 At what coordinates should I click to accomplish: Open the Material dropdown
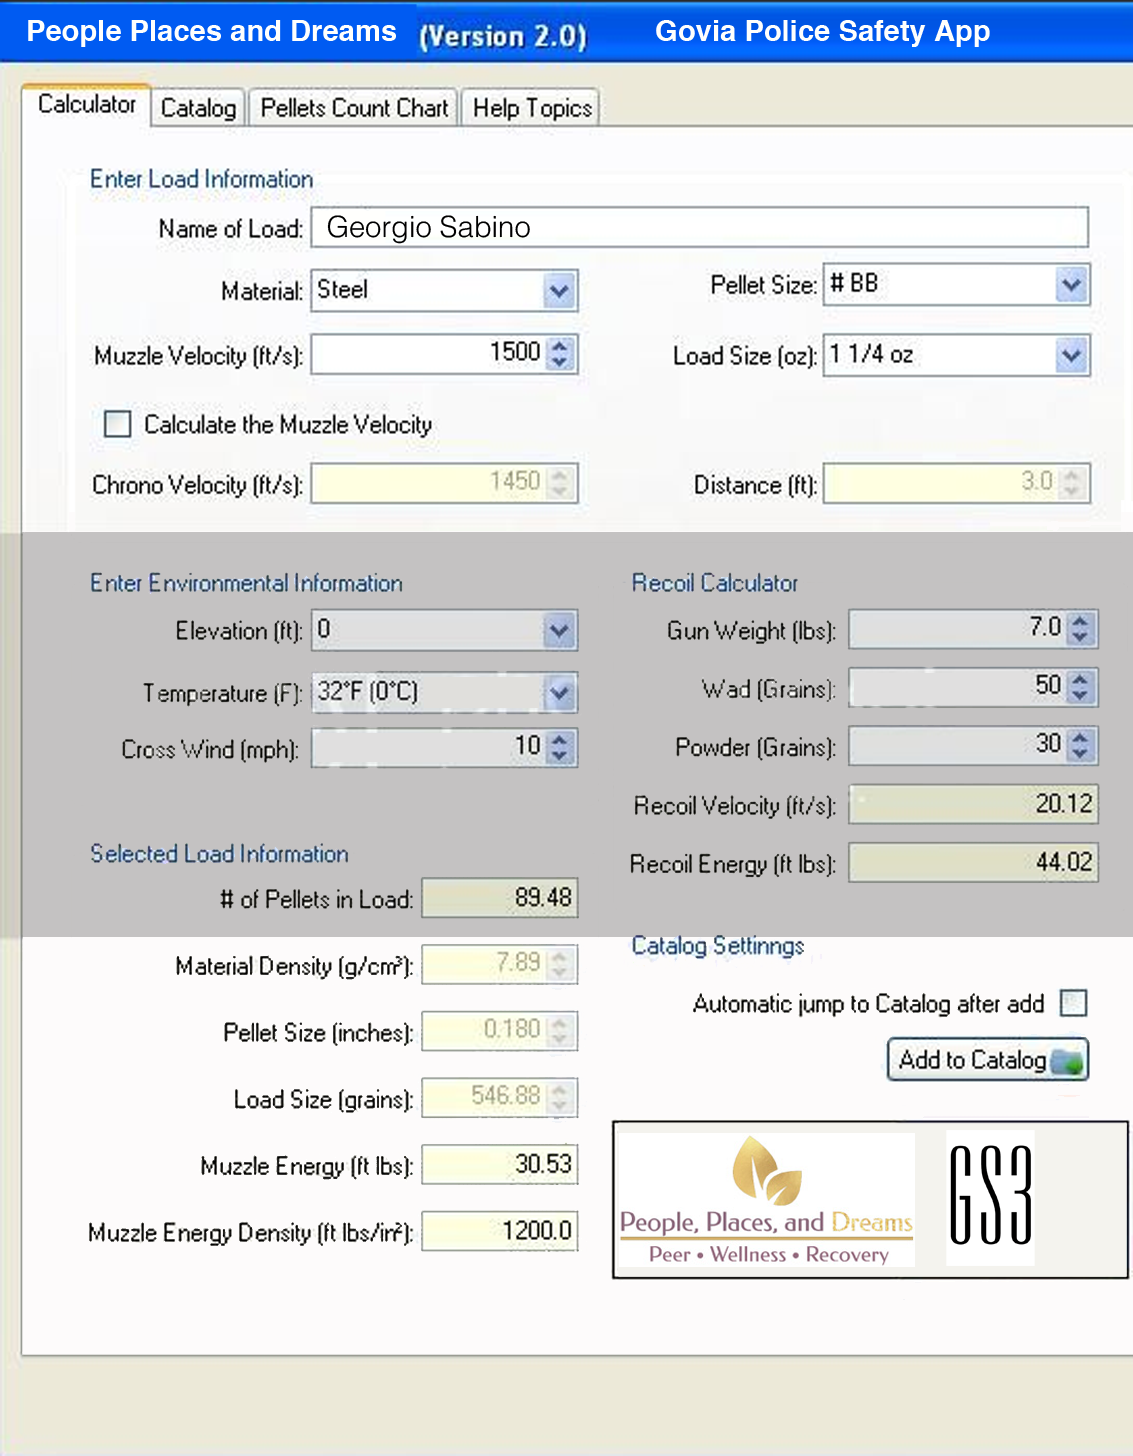tap(559, 291)
